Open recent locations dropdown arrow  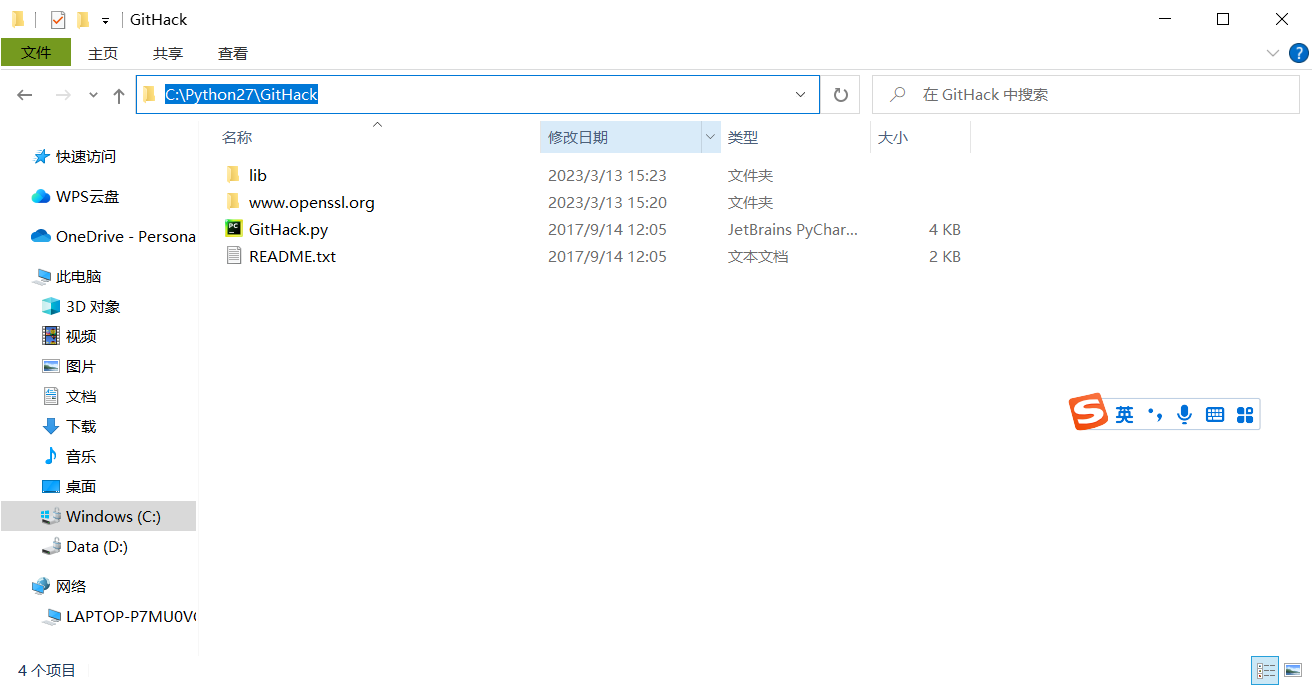[x=93, y=95]
